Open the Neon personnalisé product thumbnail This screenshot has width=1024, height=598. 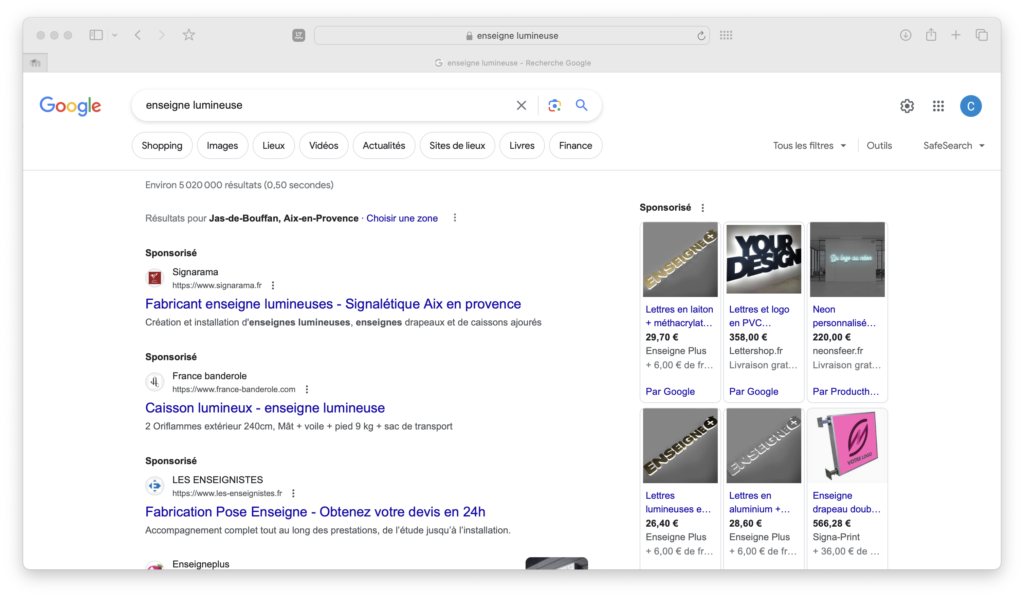coord(847,260)
